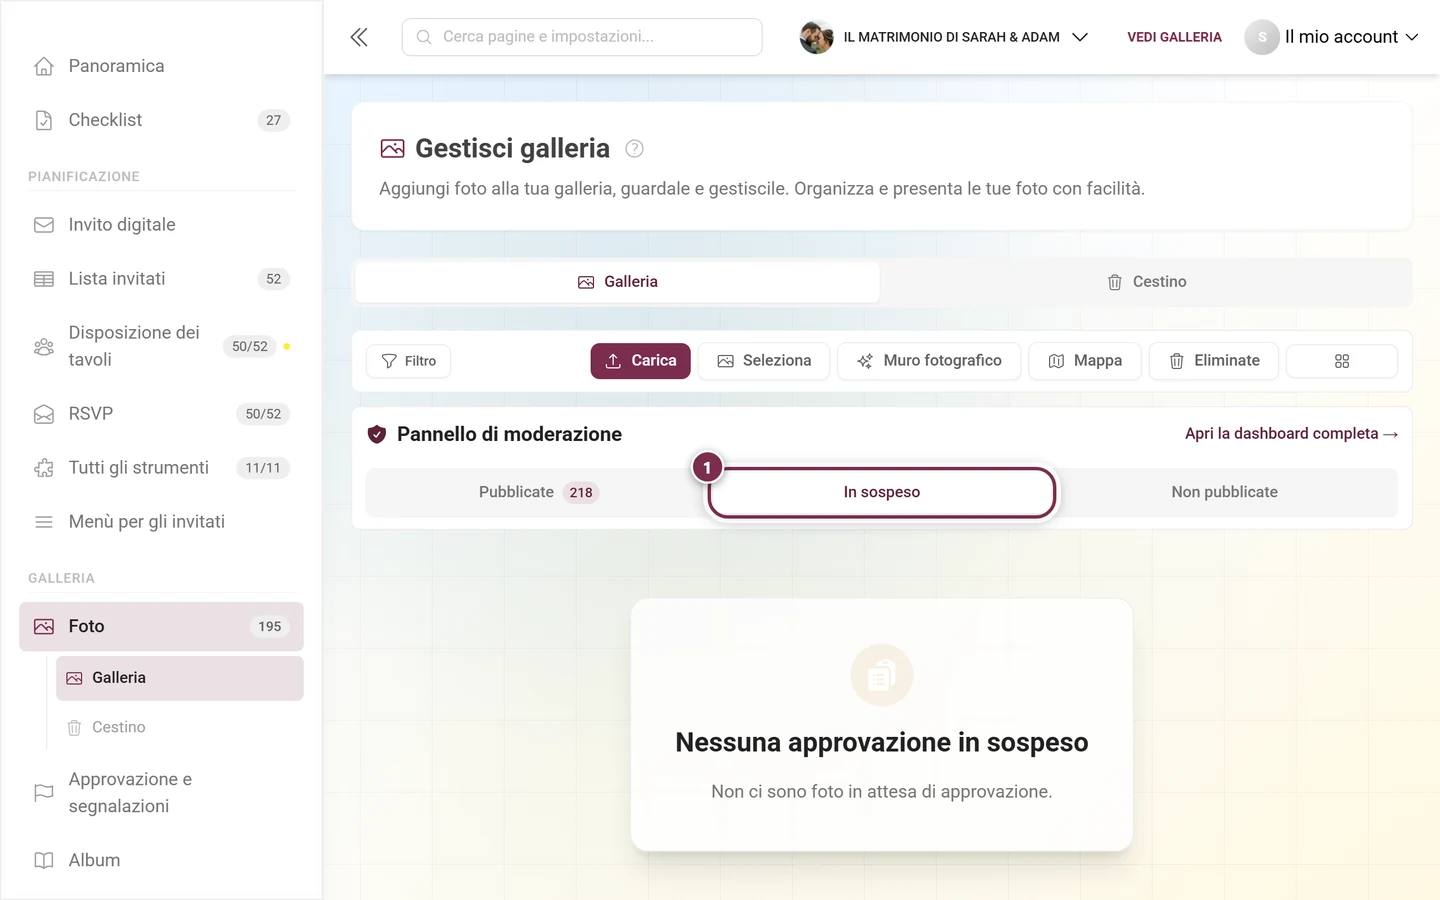The image size is (1440, 900).
Task: Open Album in sidebar
Action: [161, 860]
